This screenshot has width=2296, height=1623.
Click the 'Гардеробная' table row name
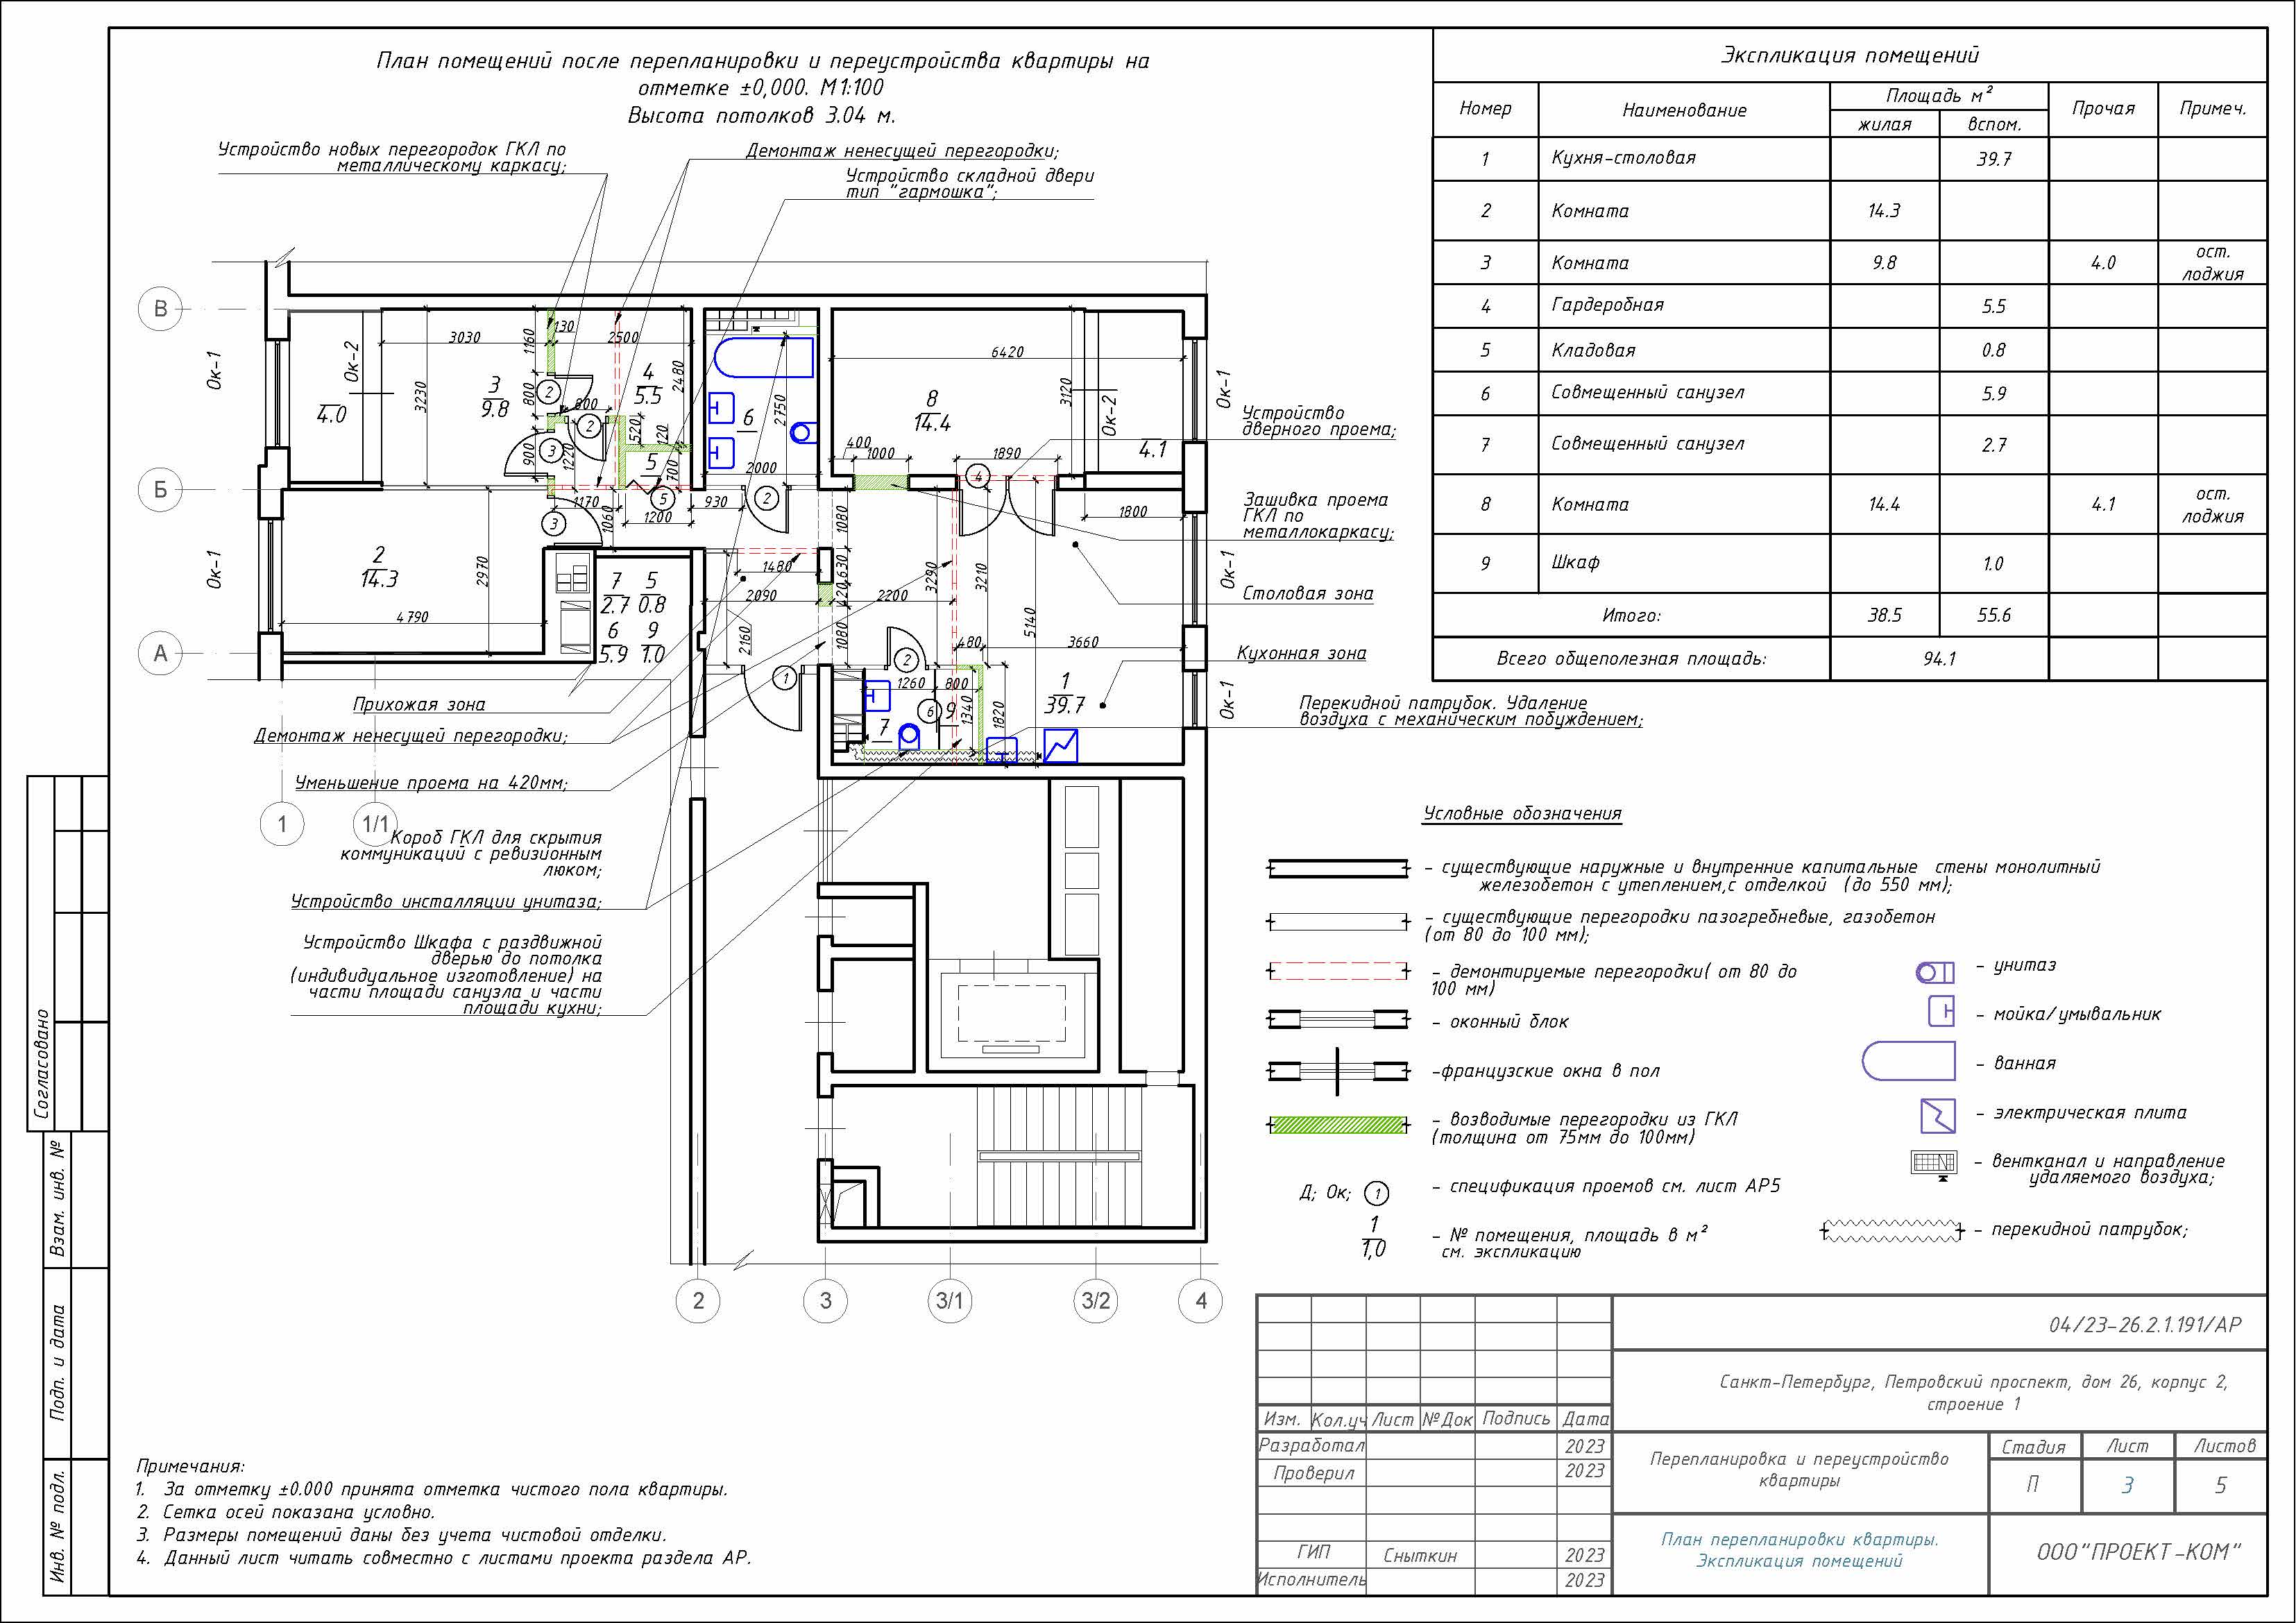coord(1607,305)
